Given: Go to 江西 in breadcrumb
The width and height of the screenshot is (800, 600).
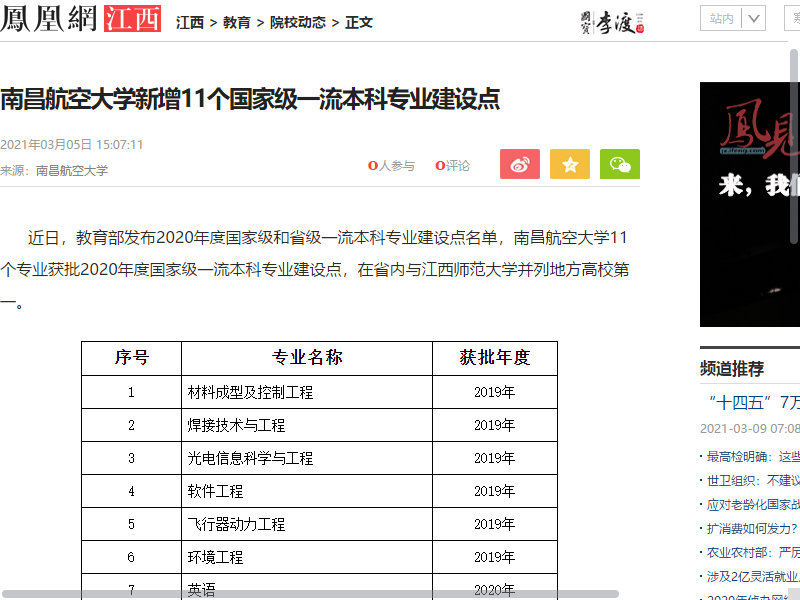Looking at the screenshot, I should click(x=189, y=22).
